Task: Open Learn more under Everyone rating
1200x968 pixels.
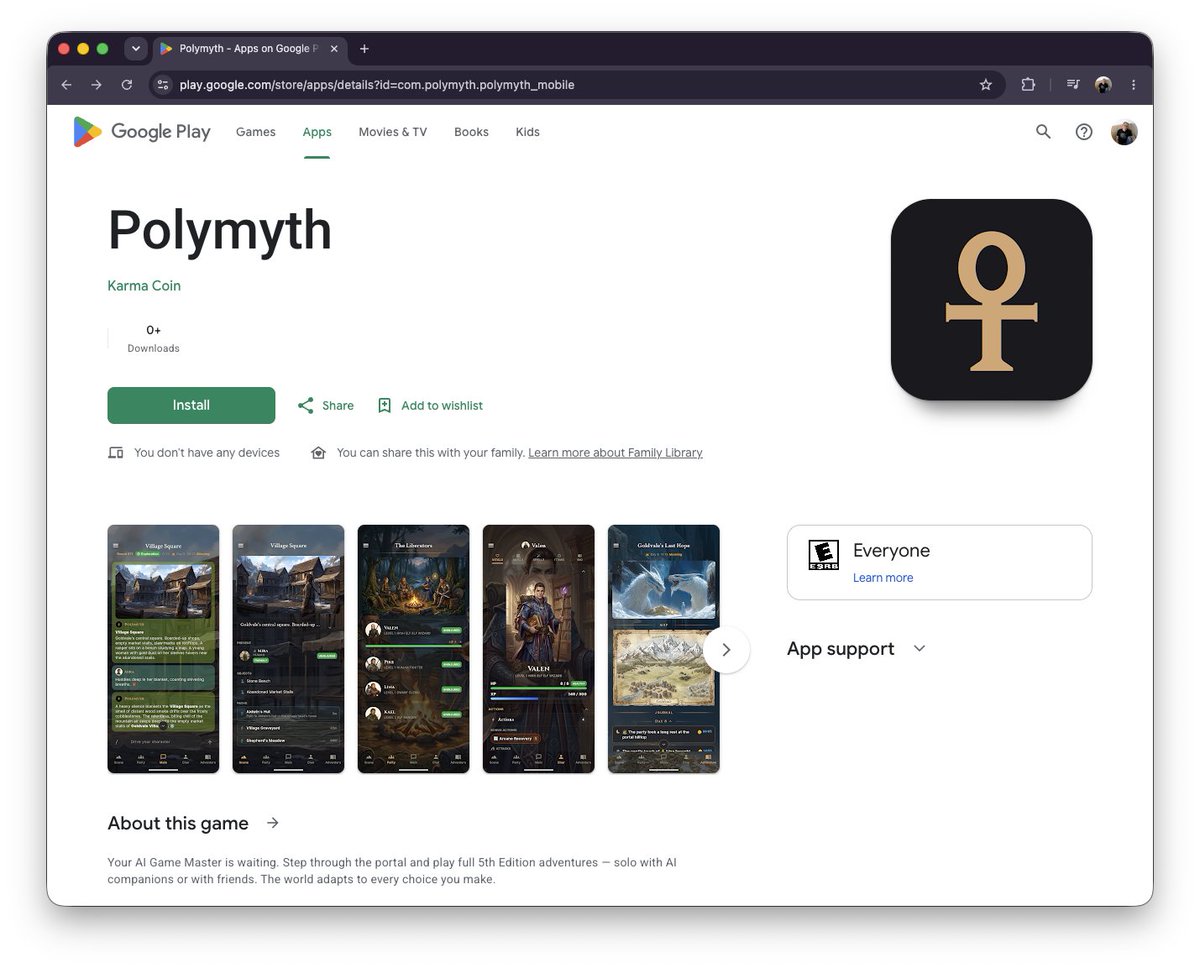Action: (x=883, y=578)
